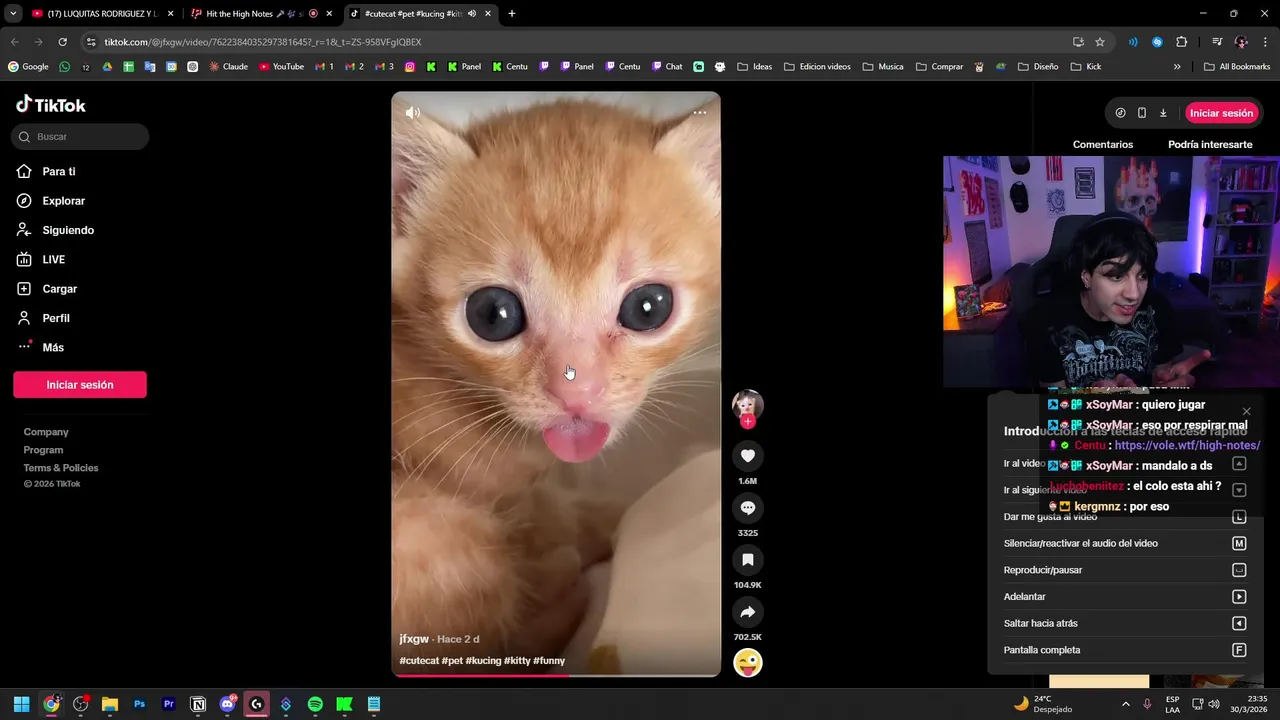Switch to the Comentarios tab
This screenshot has width=1280, height=720.
point(1103,145)
